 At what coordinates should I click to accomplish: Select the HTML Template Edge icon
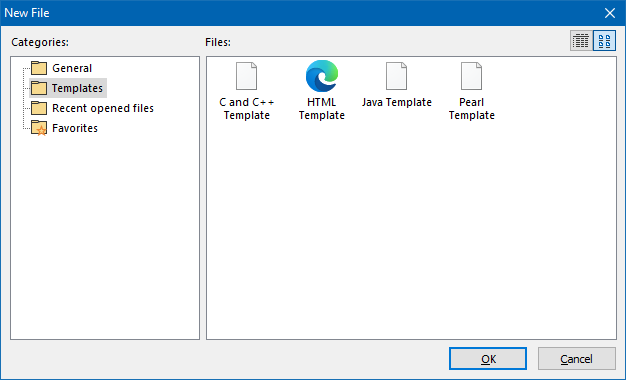click(322, 76)
